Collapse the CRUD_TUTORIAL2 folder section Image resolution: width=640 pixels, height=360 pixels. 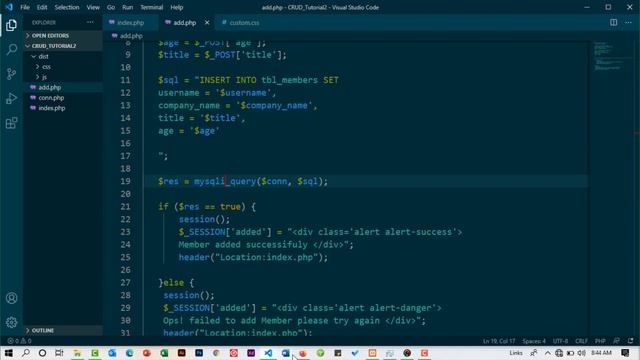coord(62,46)
